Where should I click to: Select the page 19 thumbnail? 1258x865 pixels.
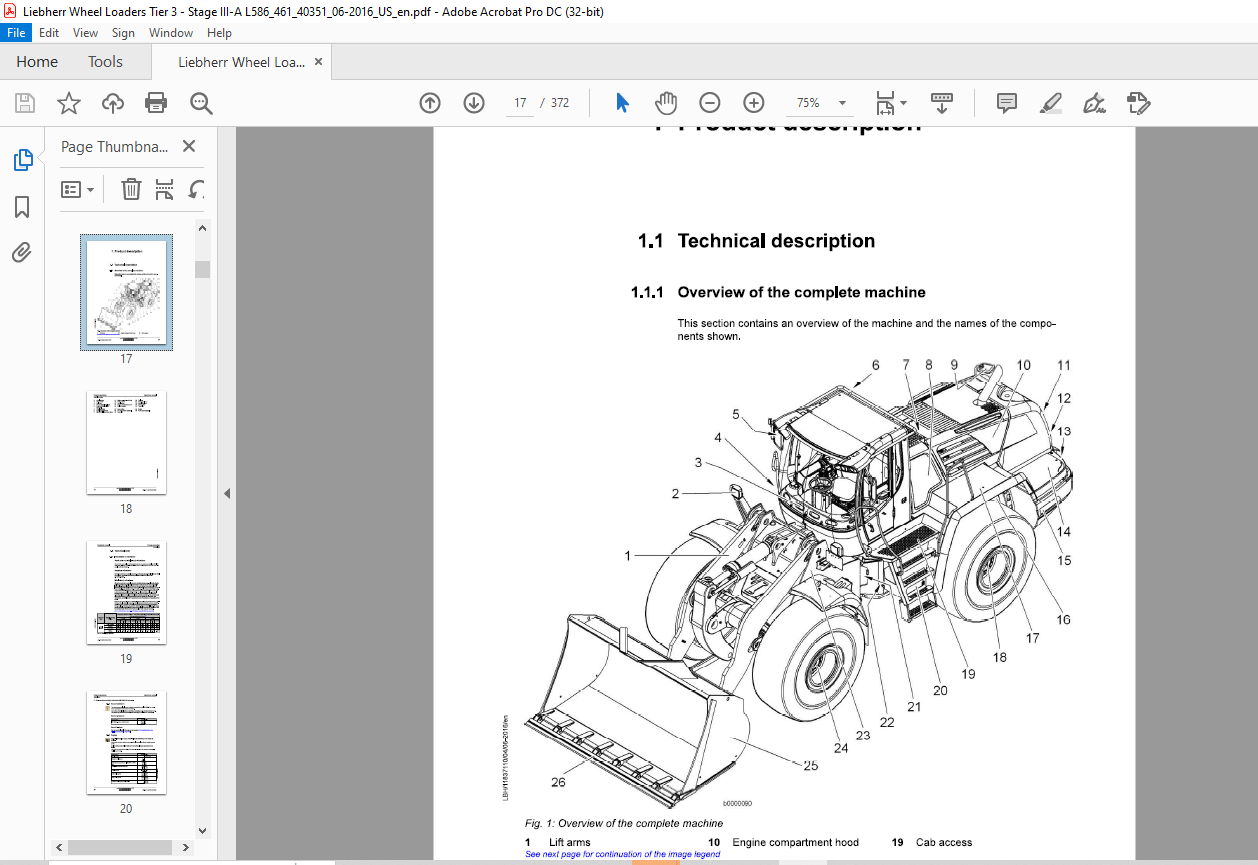tap(126, 592)
